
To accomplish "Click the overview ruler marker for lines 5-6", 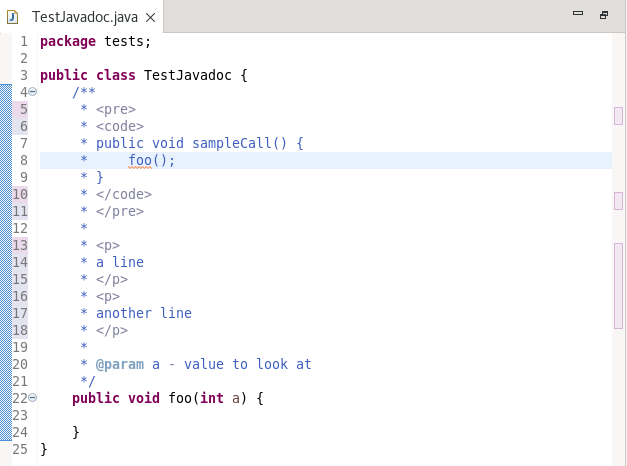I will pos(618,116).
